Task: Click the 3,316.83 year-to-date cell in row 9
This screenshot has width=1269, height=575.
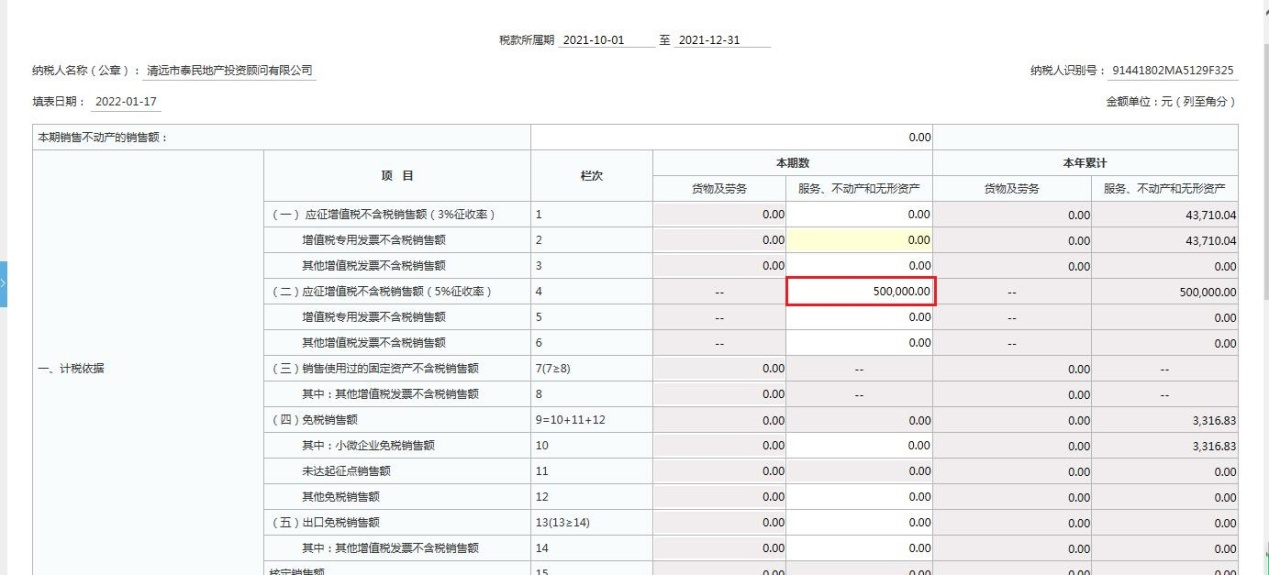Action: (1165, 420)
